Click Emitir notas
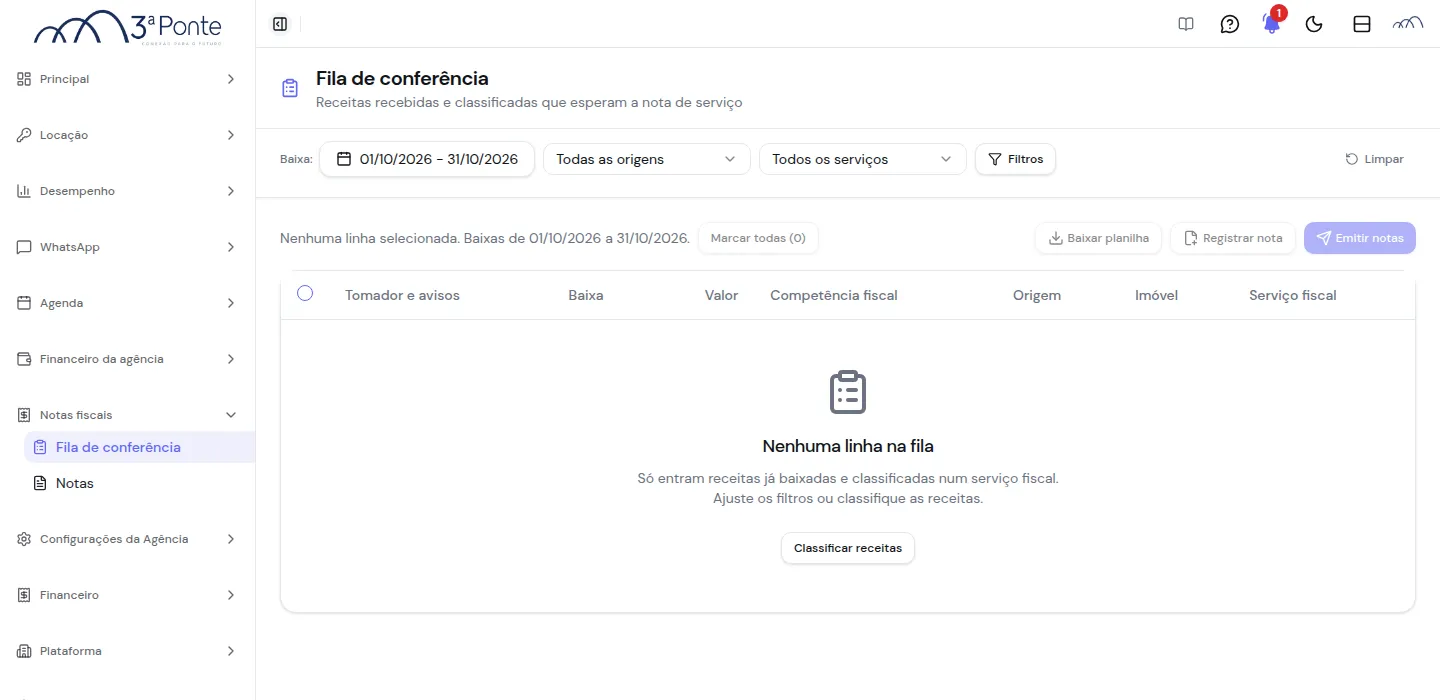The width and height of the screenshot is (1440, 700). coord(1360,238)
